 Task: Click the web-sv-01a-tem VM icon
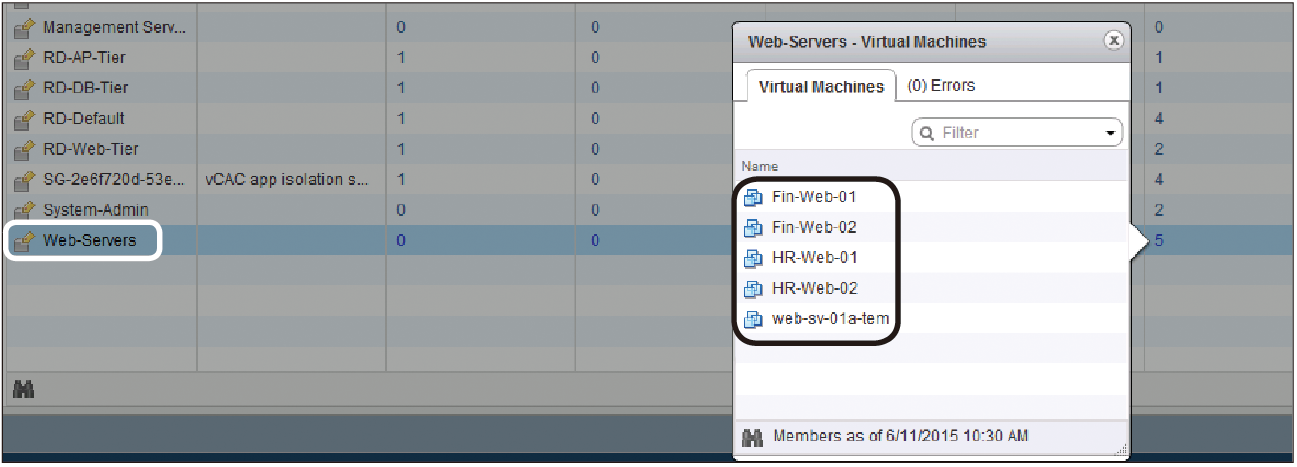click(755, 320)
